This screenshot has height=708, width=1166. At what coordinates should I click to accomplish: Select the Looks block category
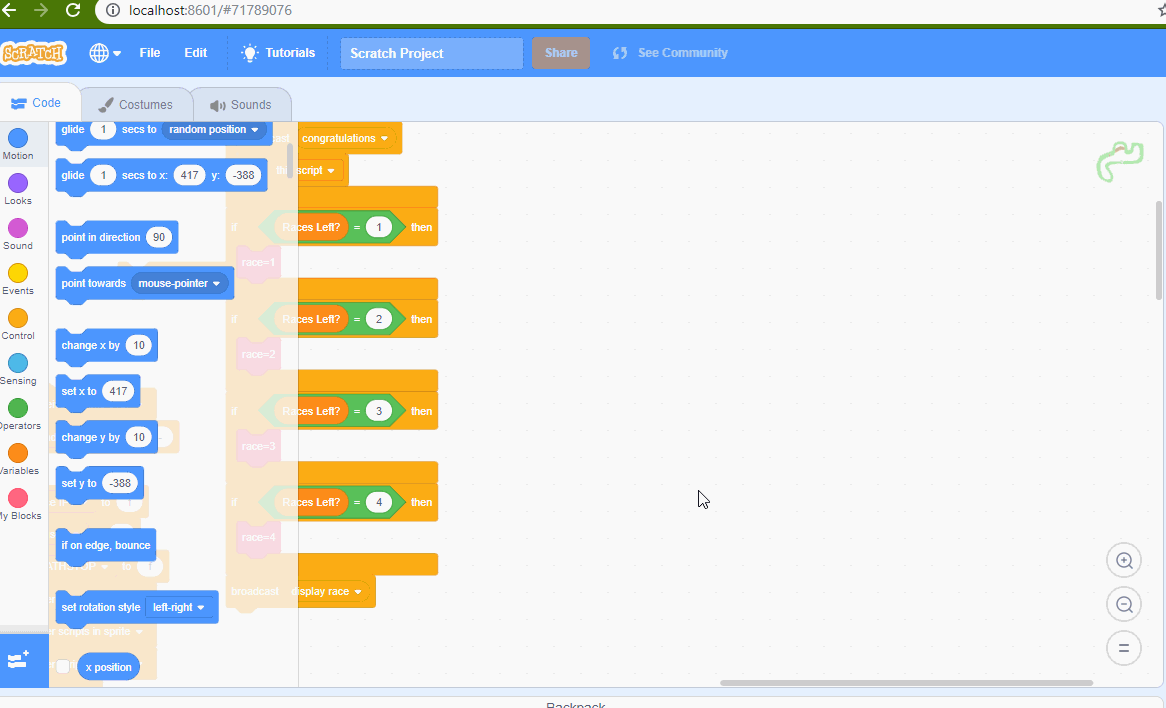(x=18, y=190)
